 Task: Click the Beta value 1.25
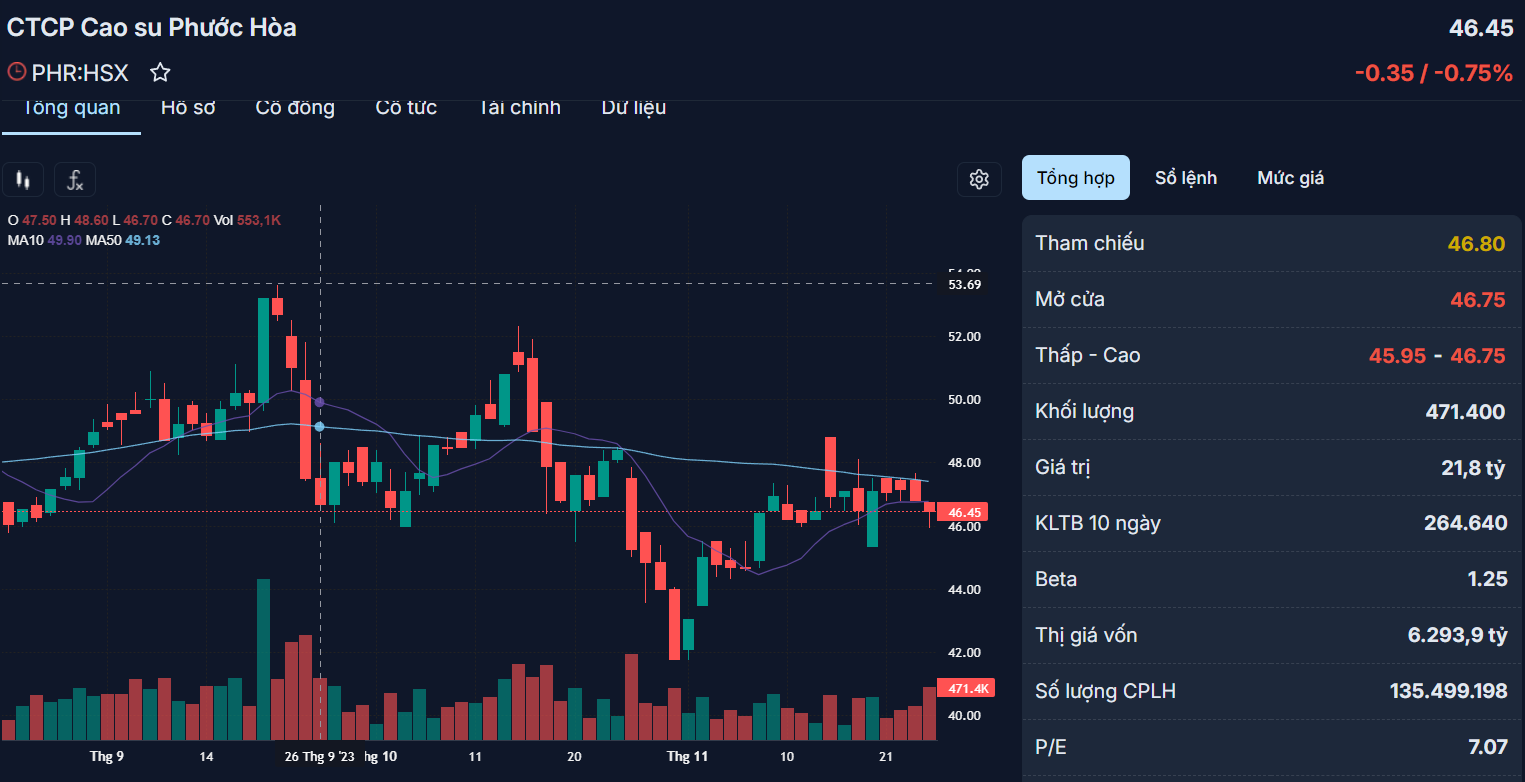point(1488,580)
